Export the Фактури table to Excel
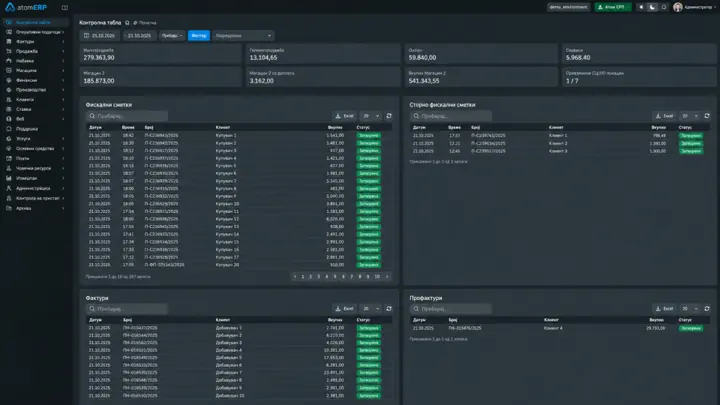The image size is (720, 405). tap(345, 309)
